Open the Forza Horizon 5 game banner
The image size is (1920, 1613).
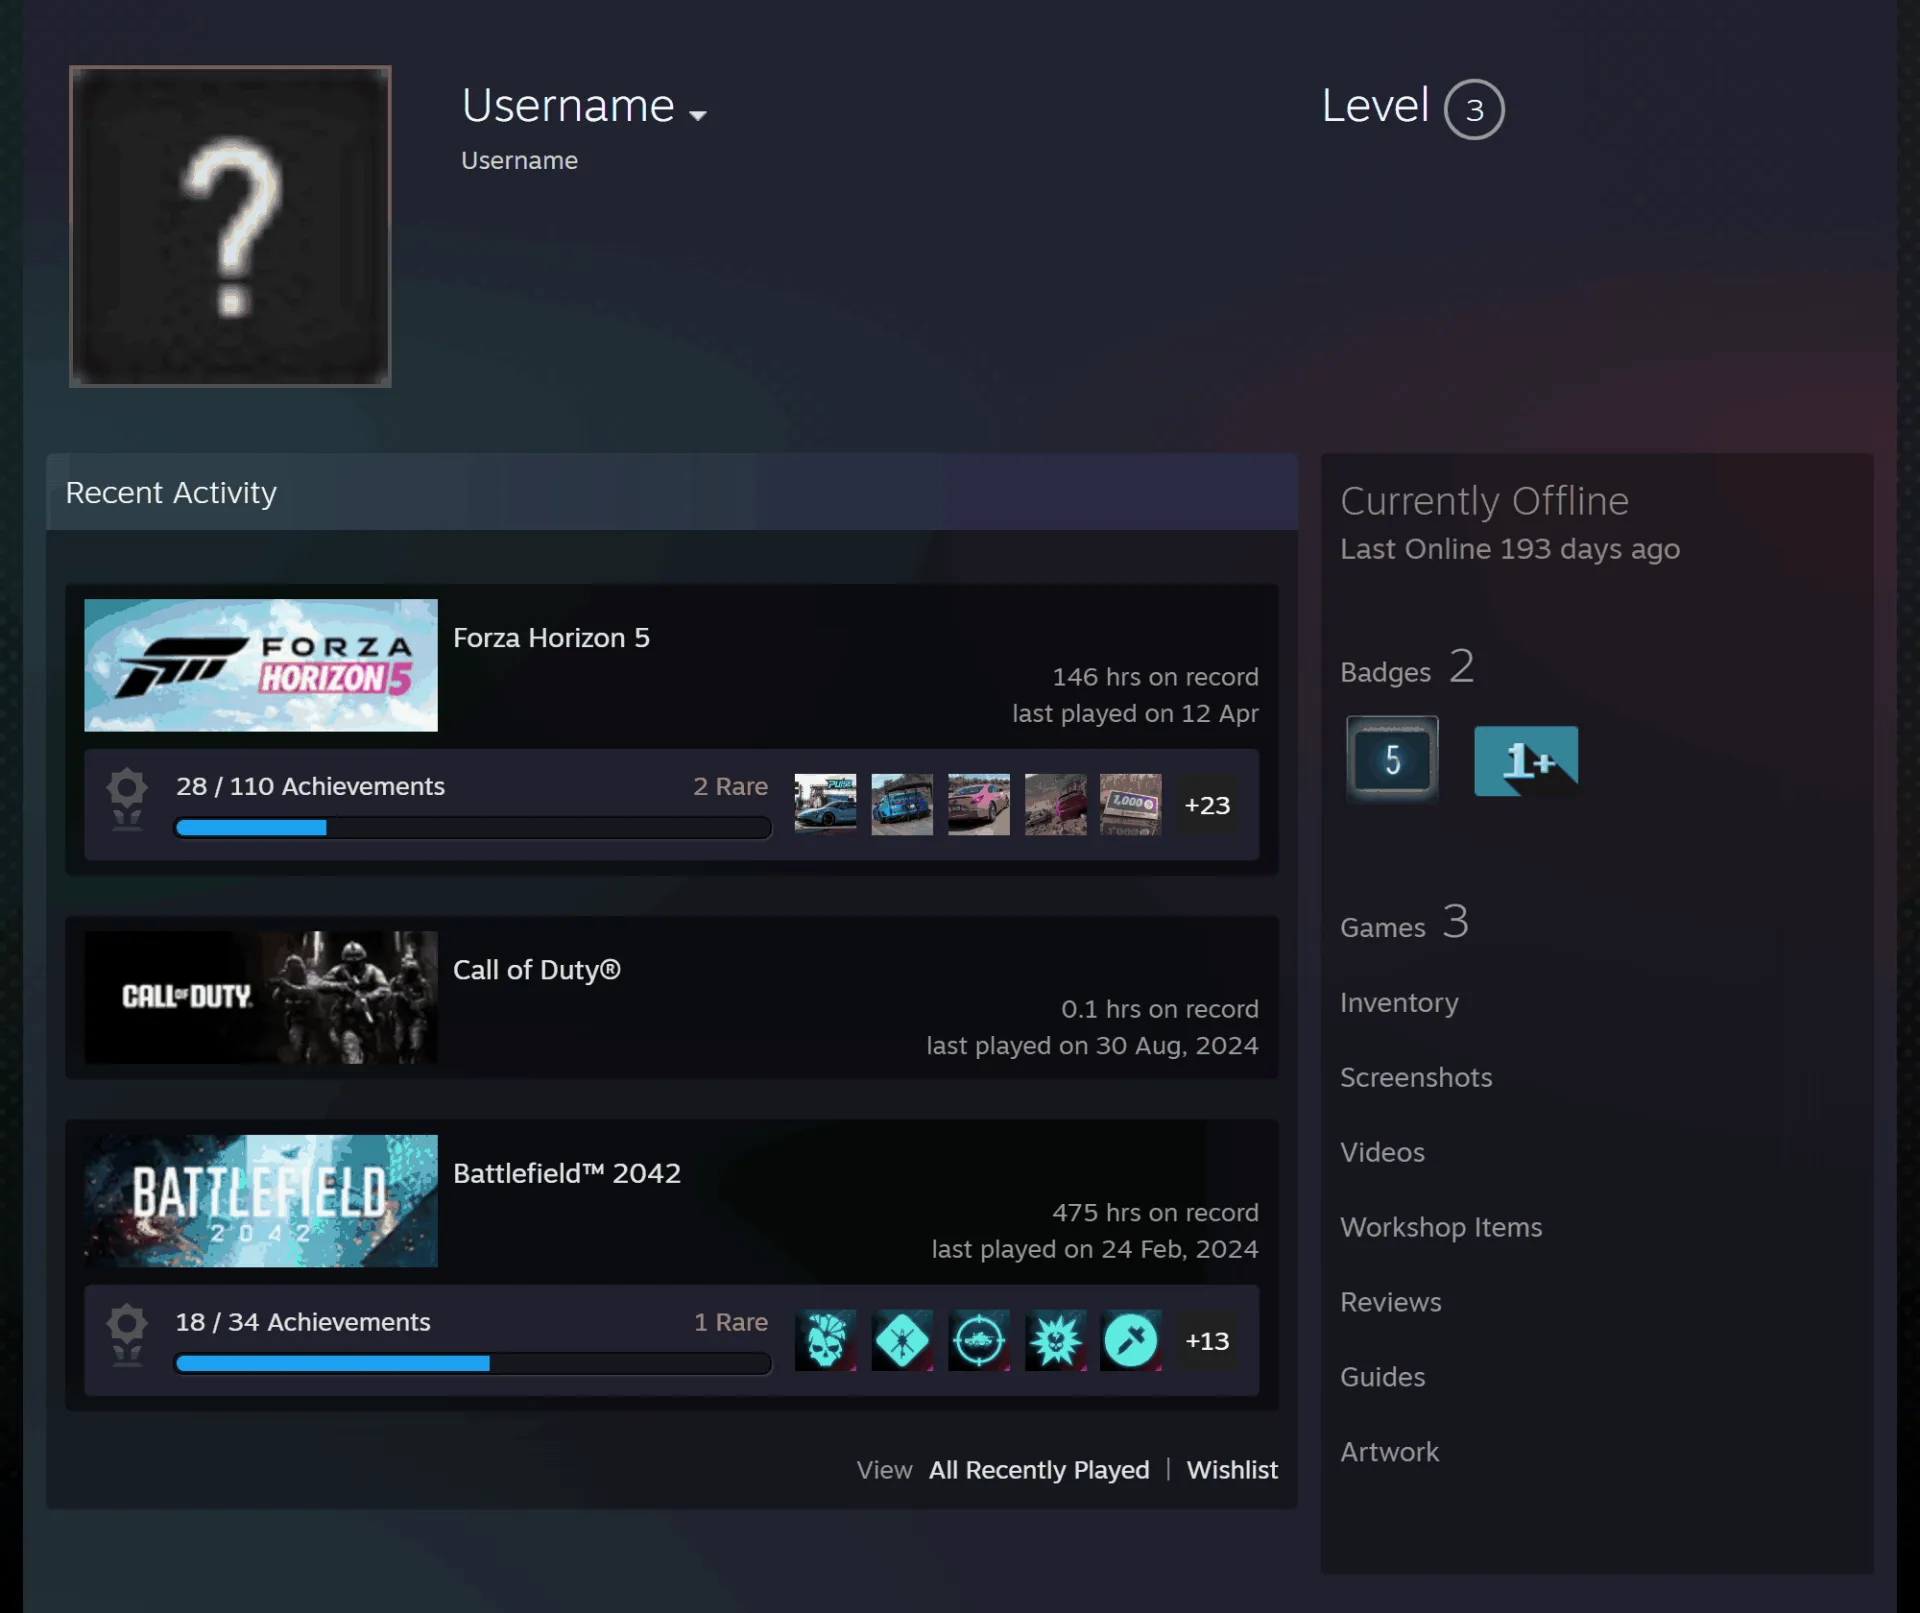pyautogui.click(x=261, y=665)
